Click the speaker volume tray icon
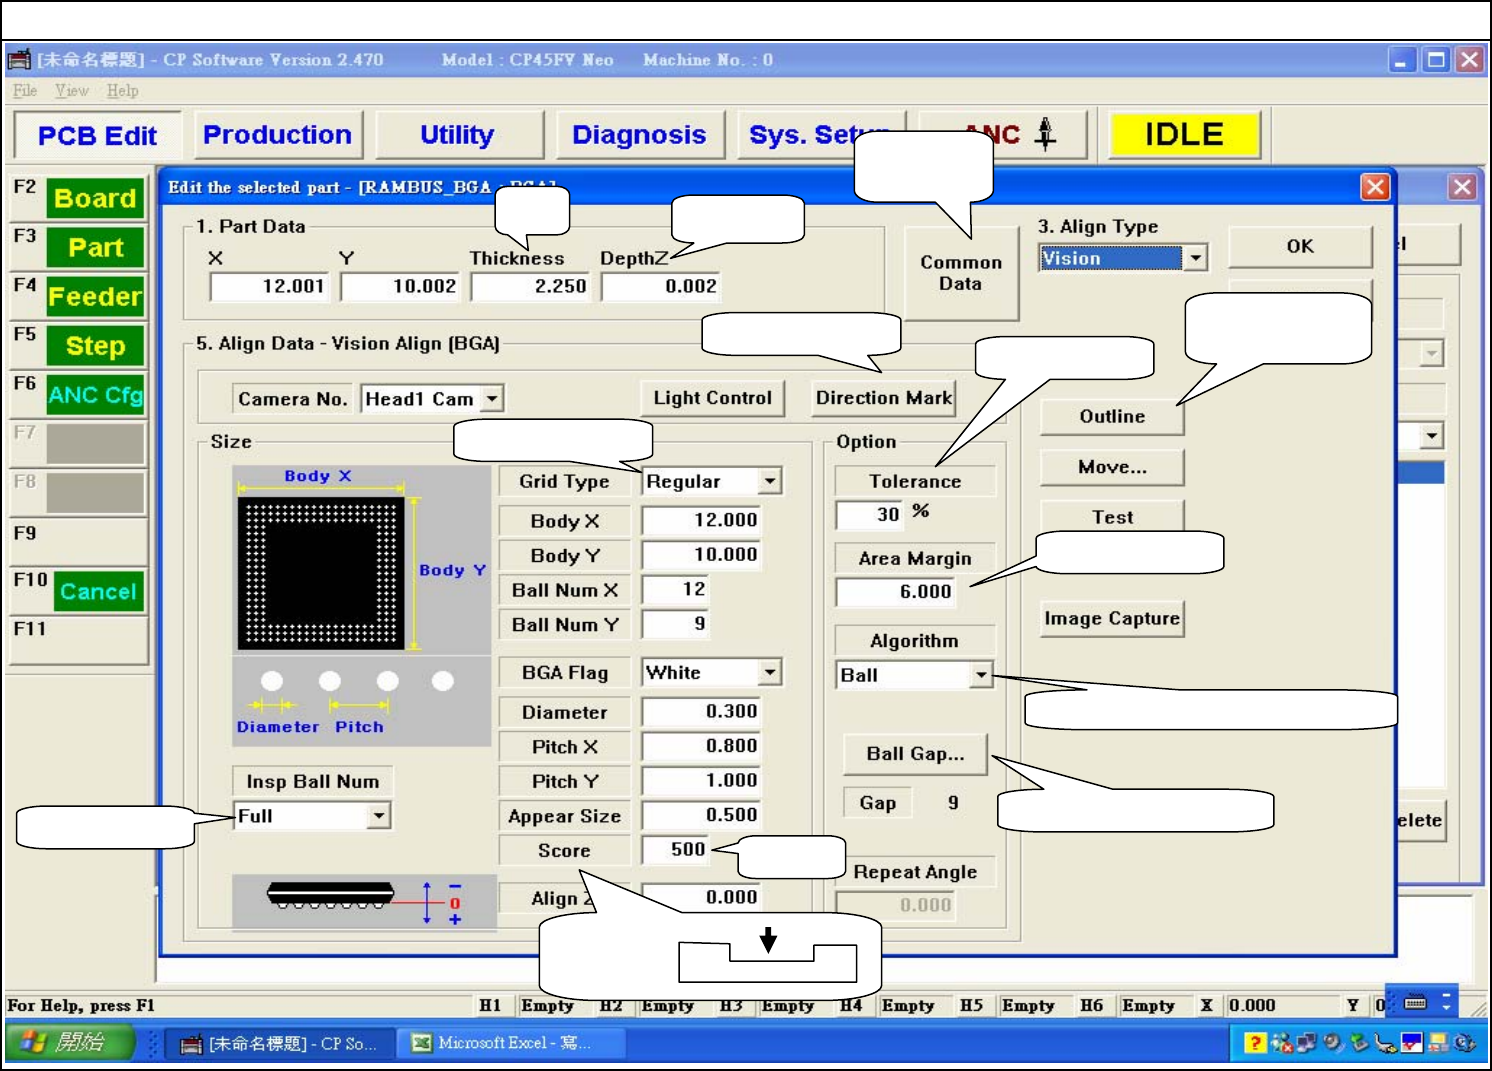 point(1333,1043)
